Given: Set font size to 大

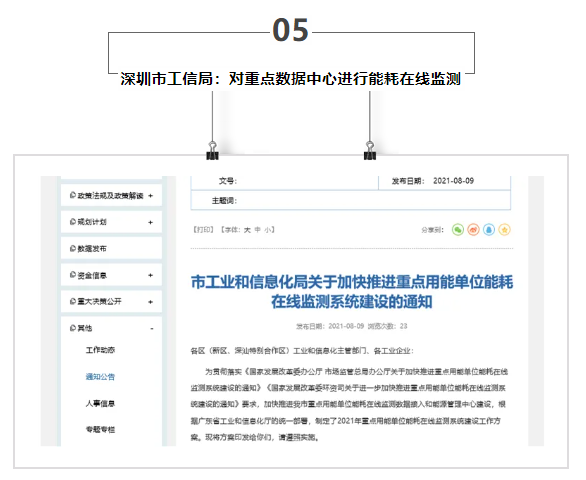Looking at the screenshot, I should point(247,230).
